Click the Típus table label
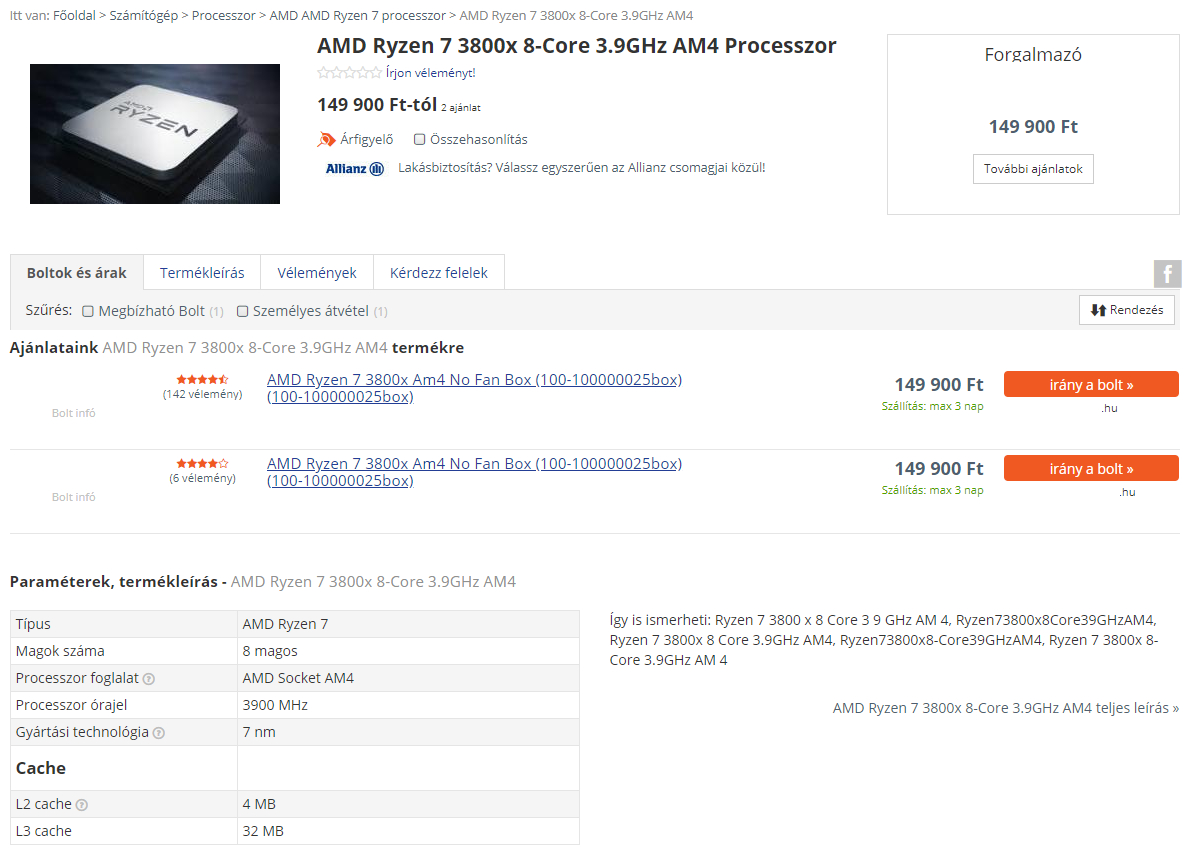 (32, 625)
